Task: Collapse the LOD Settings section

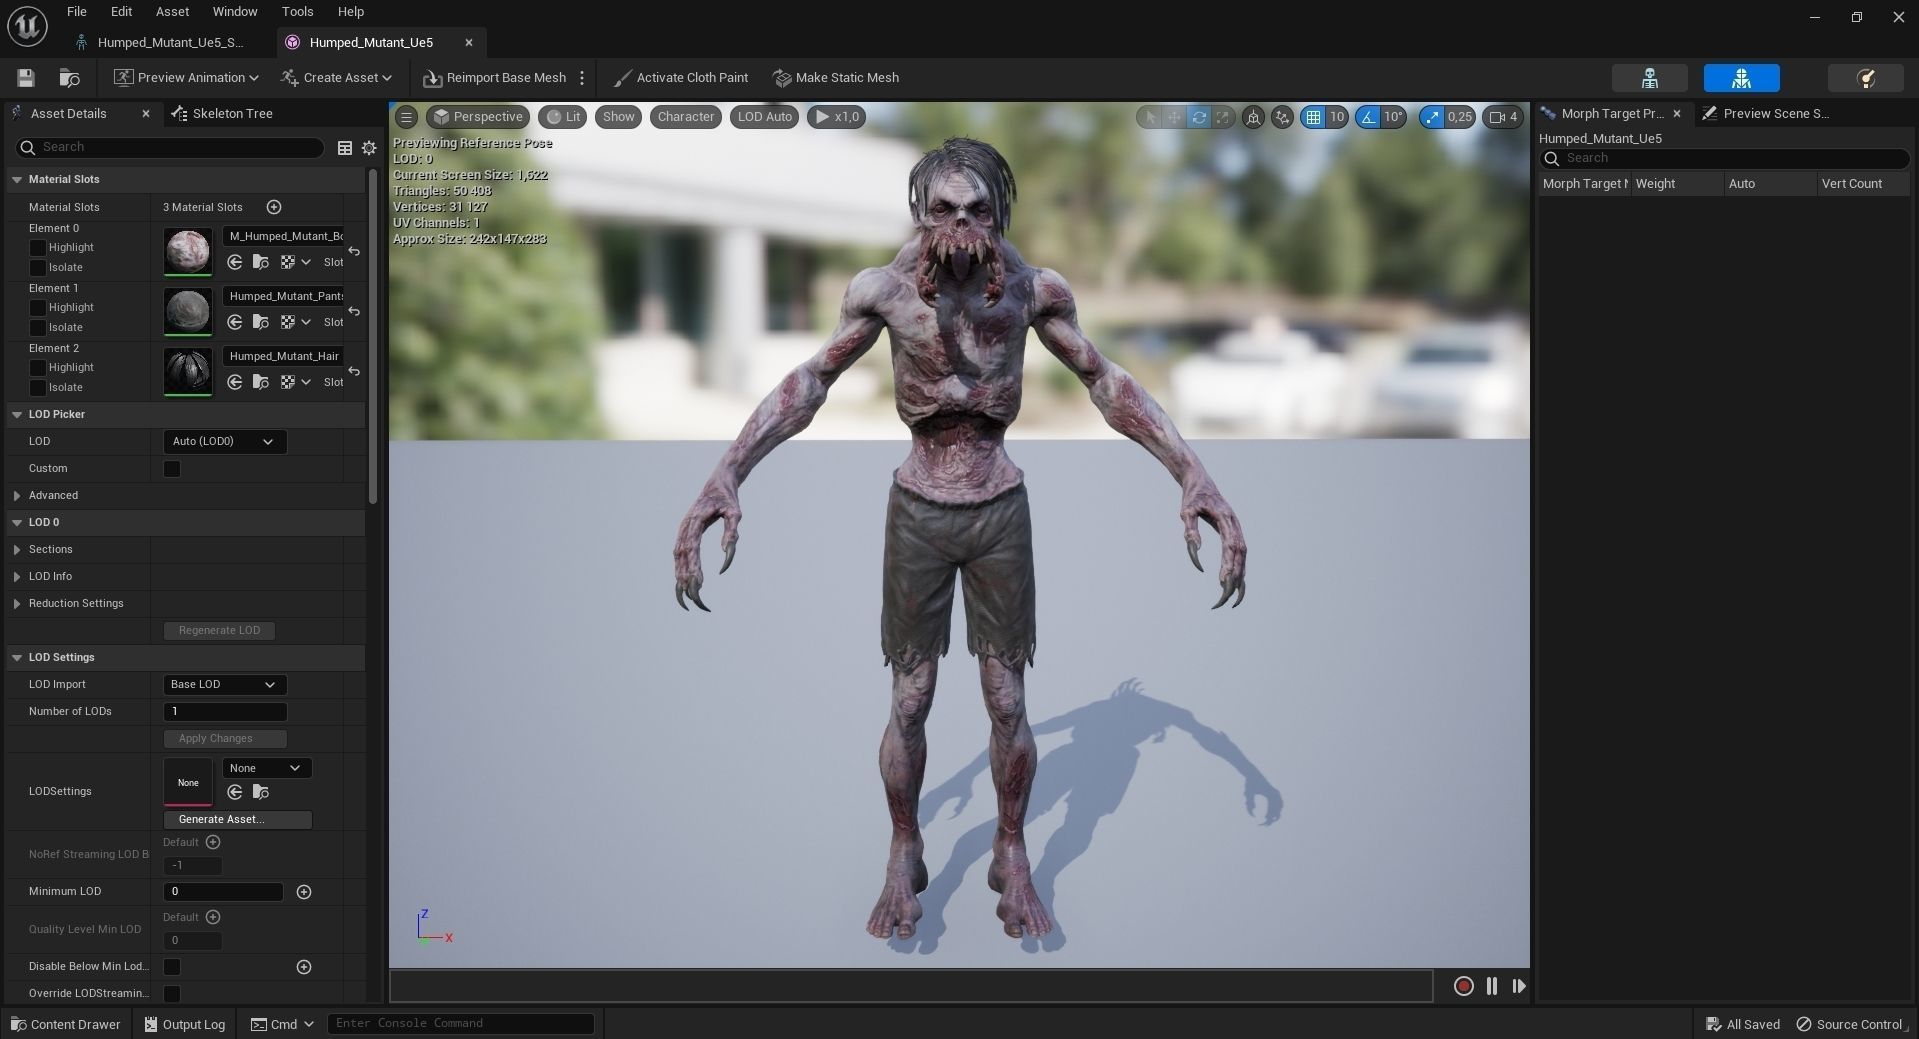Action: (x=17, y=658)
